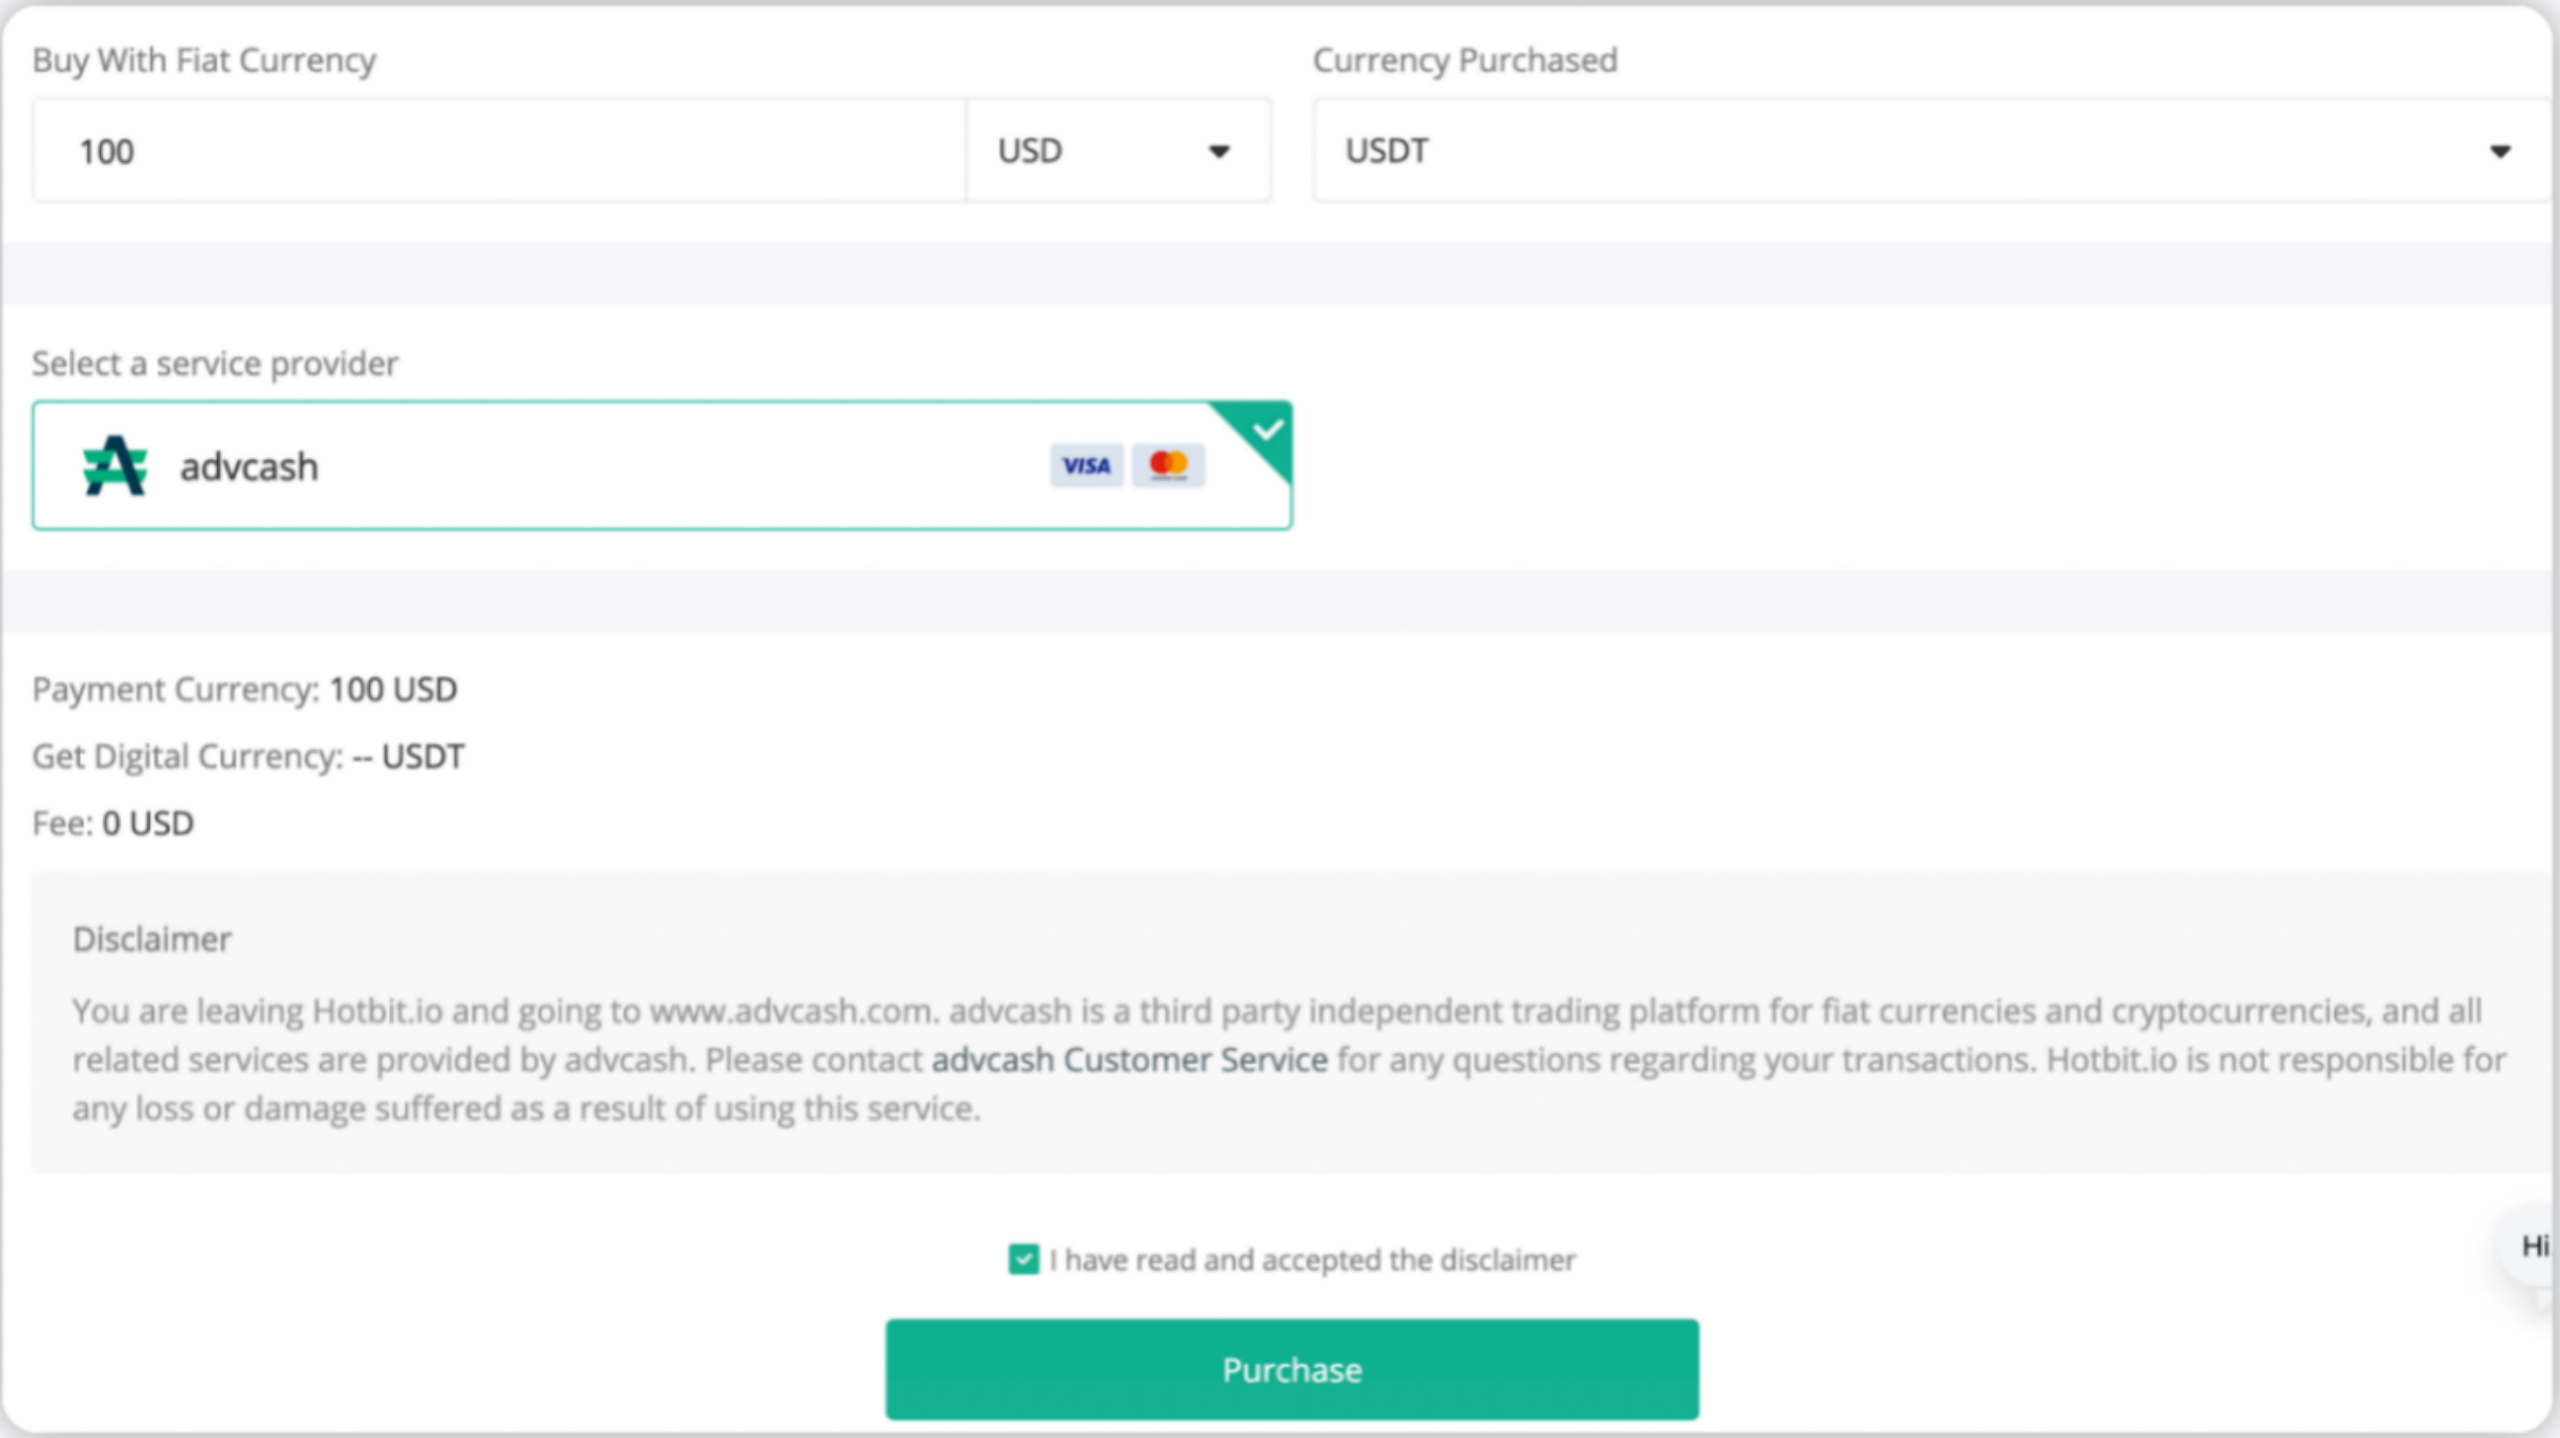2560x1438 pixels.
Task: Open the advcash Customer Service link
Action: point(1129,1060)
